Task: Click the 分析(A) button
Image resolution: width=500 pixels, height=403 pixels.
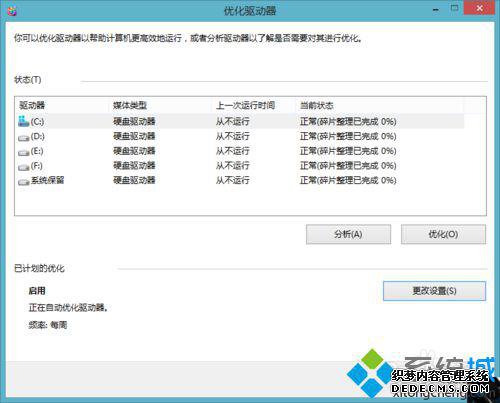Action: (x=348, y=234)
